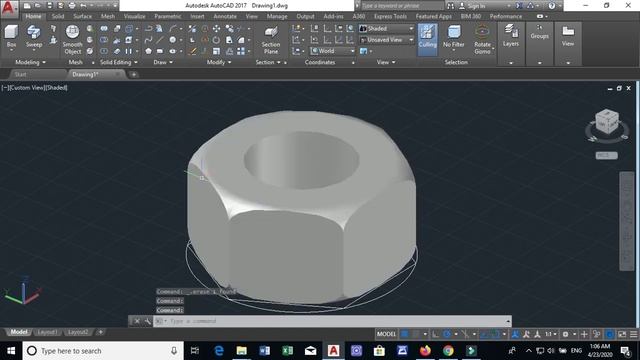Switch to the Express Tools ribbon tab
Image resolution: width=640 pixels, height=360 pixels.
(390, 16)
